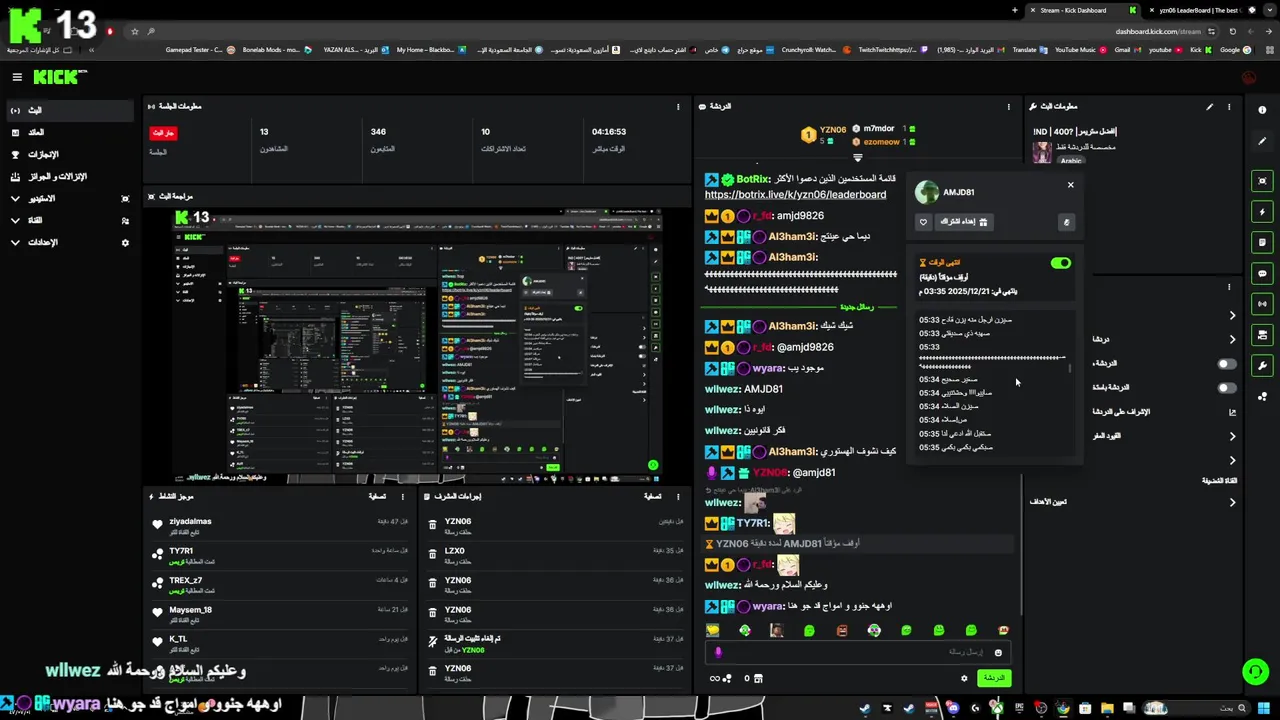Click the trash icon beside LZX0 action
This screenshot has height=720, width=1280.
coord(432,555)
